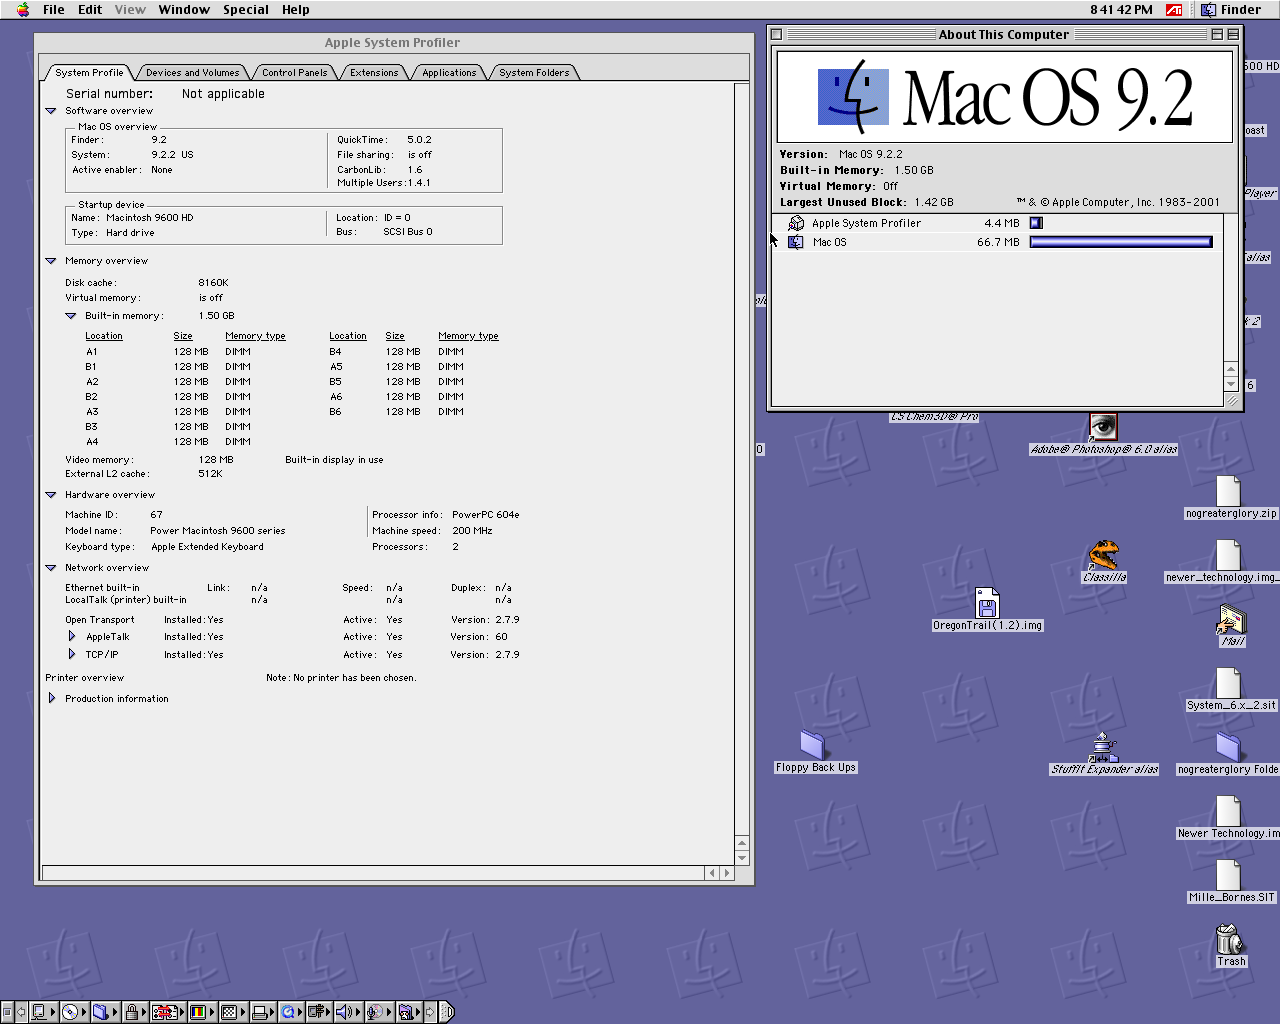Screen dimensions: 1280x1024
Task: Click the Apple menu icon
Action: click(23, 10)
